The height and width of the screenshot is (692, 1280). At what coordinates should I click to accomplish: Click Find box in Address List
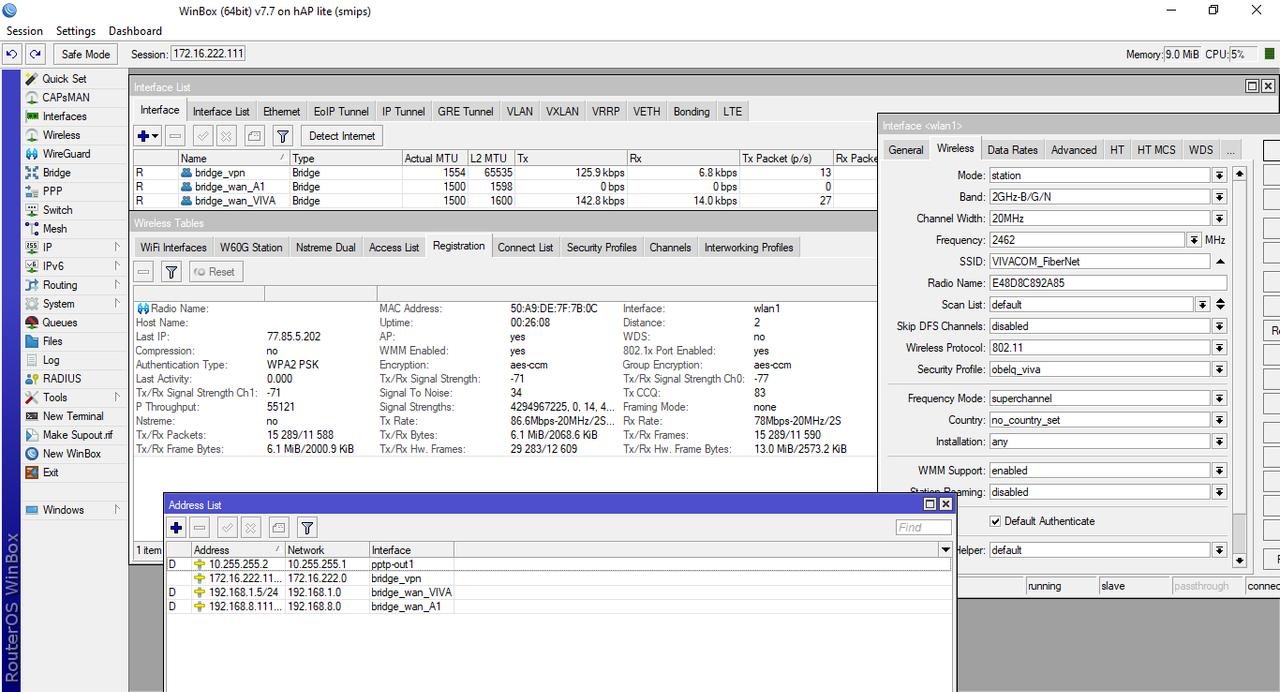pos(923,528)
